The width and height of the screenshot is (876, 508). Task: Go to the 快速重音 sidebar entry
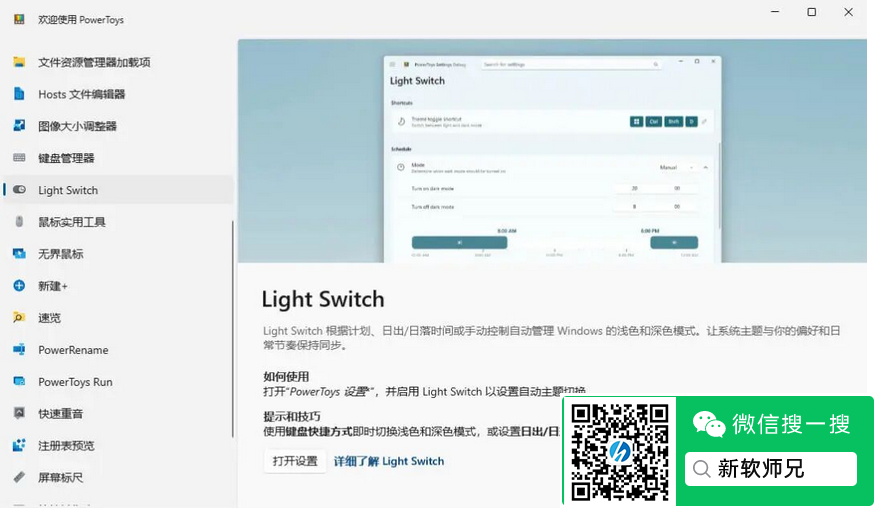click(60, 414)
